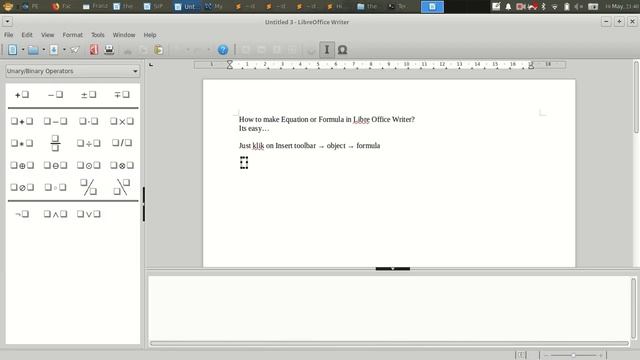Viewport: 640px width, 360px height.
Task: Open the Open-file recent documents dropdown arrow
Action: point(44,50)
